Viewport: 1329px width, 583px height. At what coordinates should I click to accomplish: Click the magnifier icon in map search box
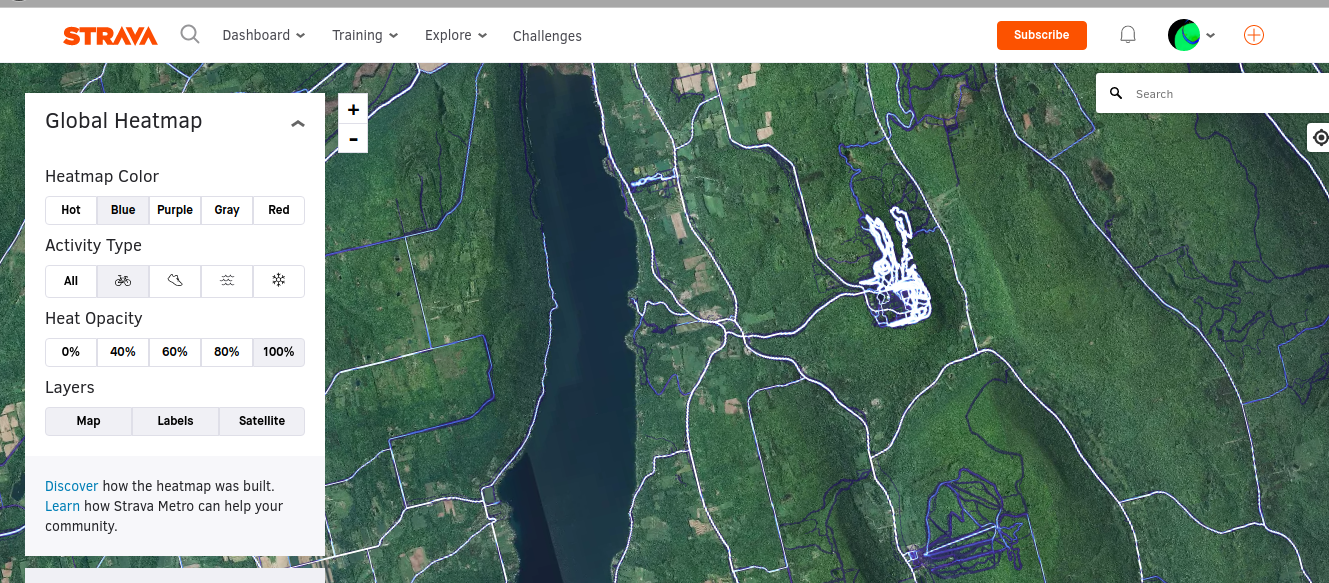pos(1117,94)
